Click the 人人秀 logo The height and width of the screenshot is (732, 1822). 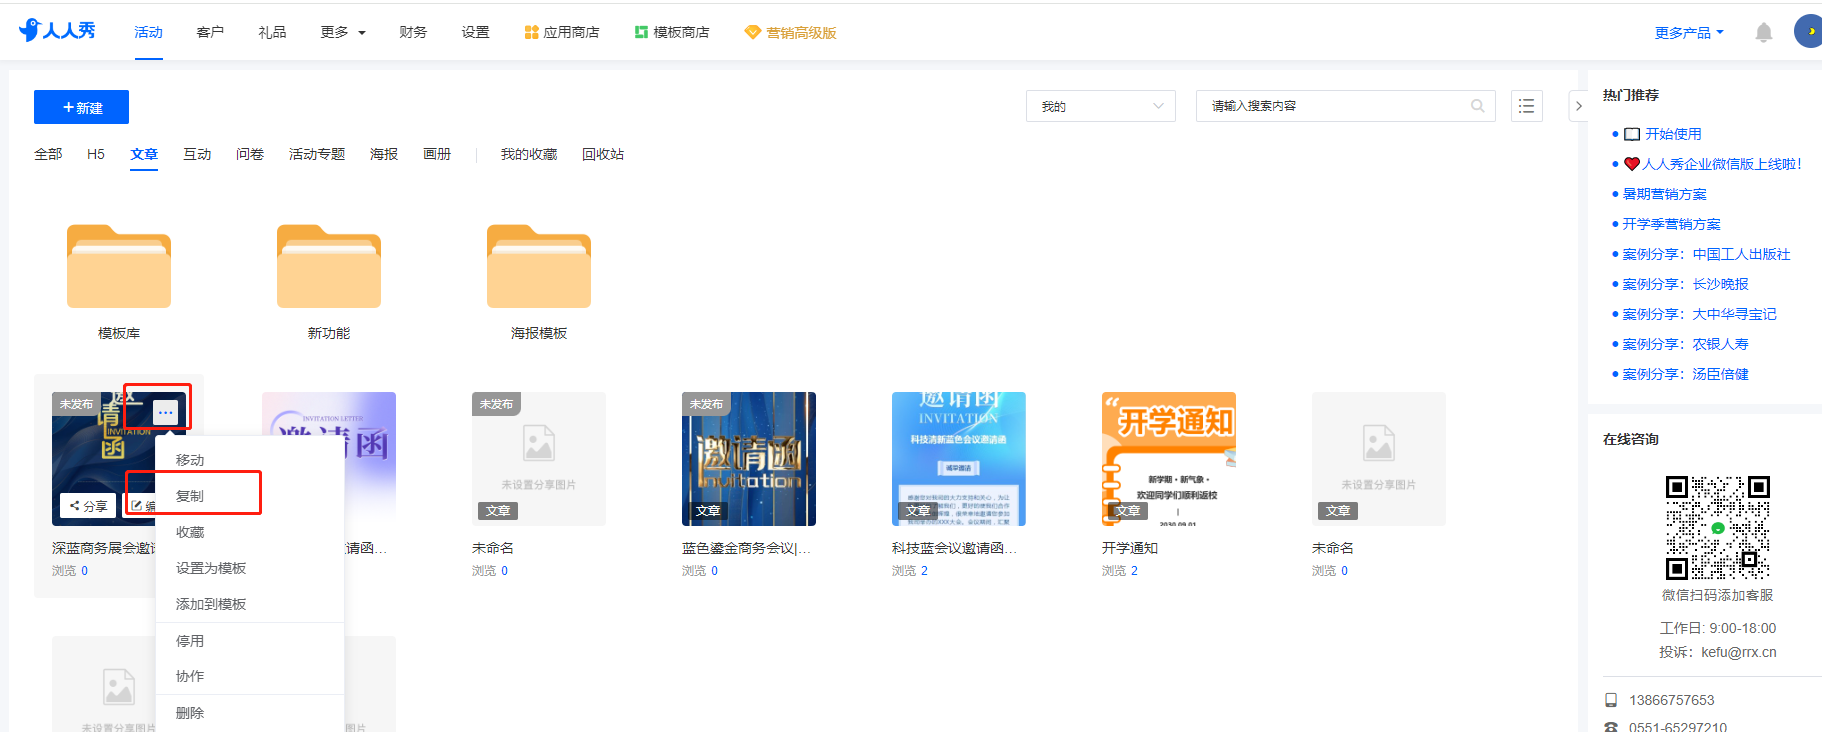pos(57,31)
